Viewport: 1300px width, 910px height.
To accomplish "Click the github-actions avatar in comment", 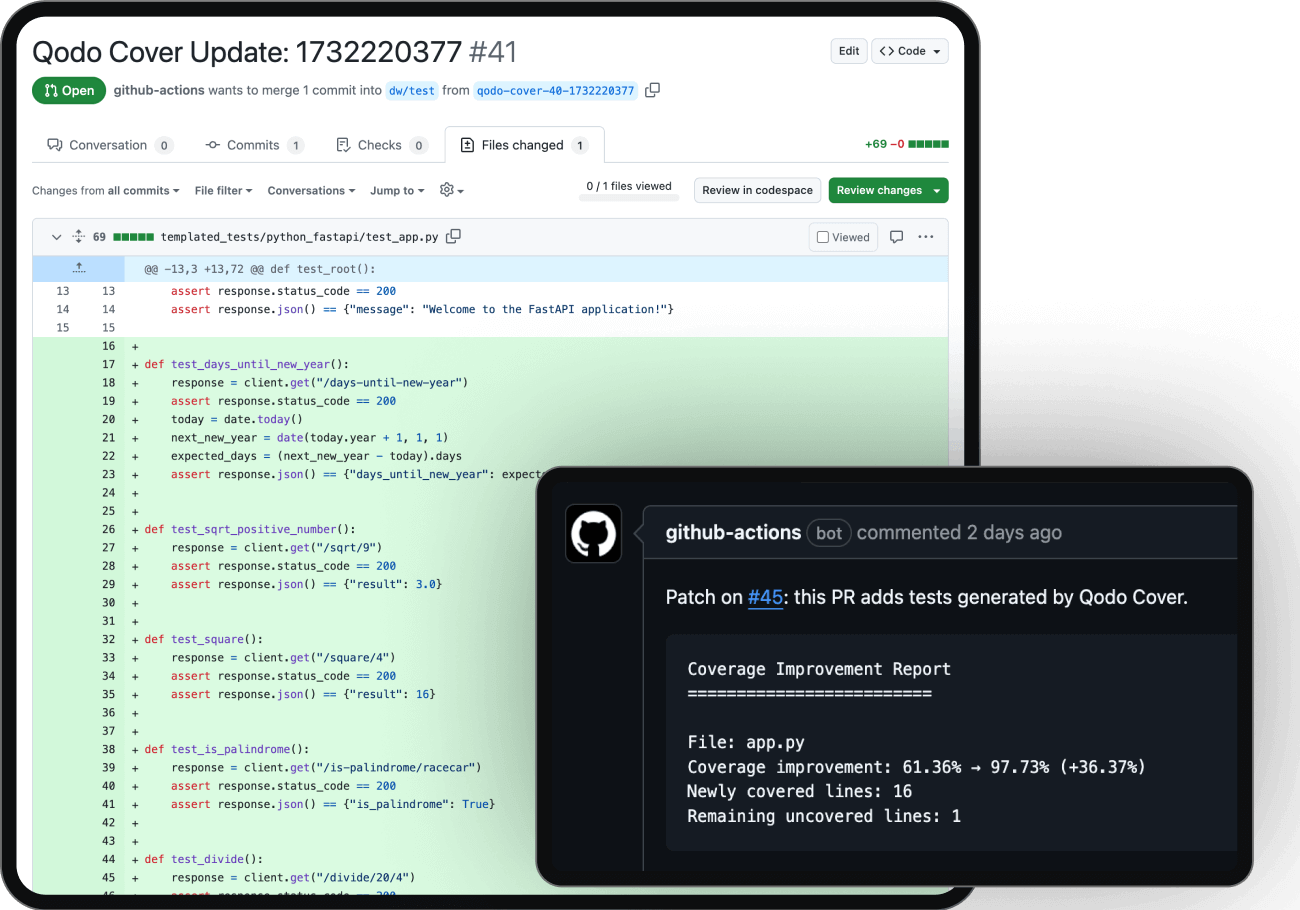I will click(593, 533).
